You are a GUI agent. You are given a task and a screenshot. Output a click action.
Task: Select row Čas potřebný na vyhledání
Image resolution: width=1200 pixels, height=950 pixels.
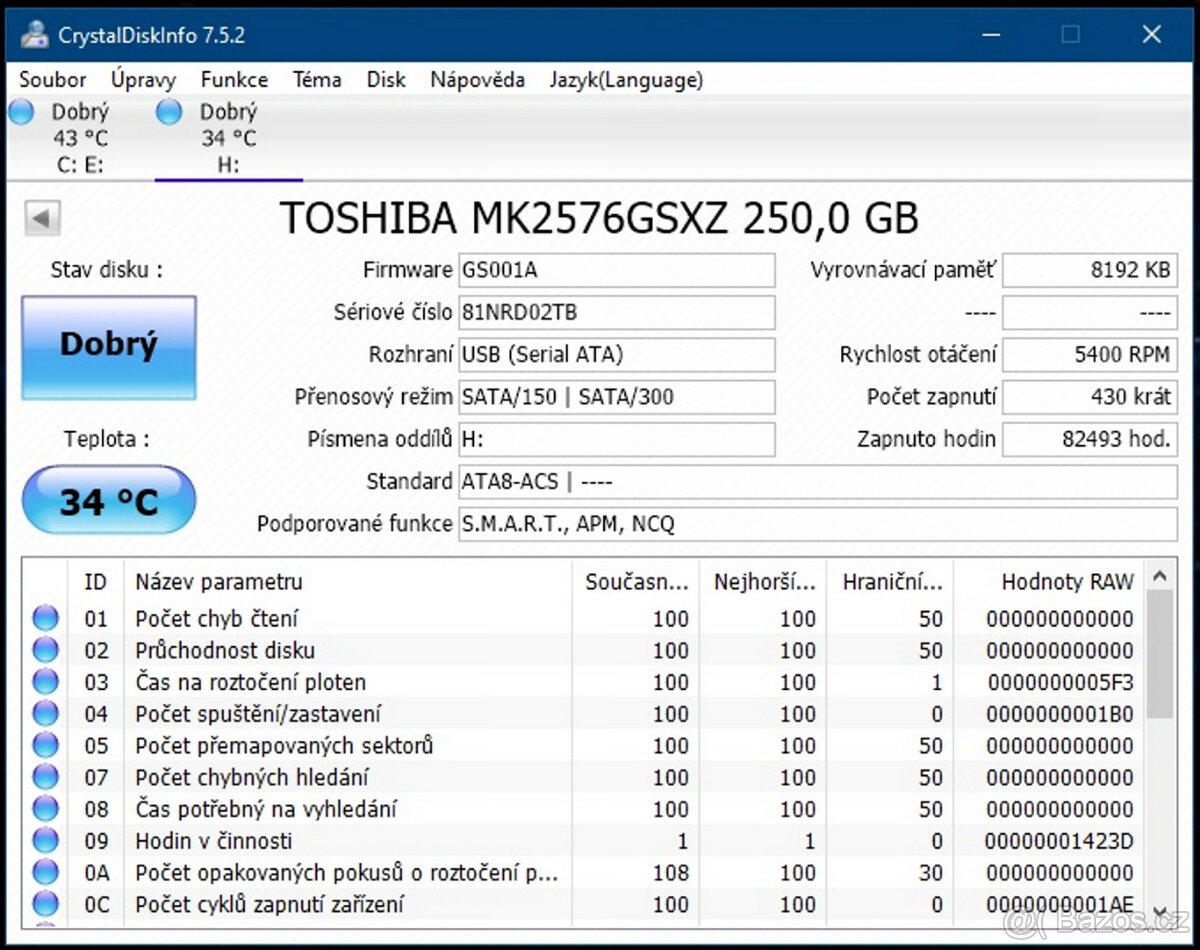pos(584,809)
